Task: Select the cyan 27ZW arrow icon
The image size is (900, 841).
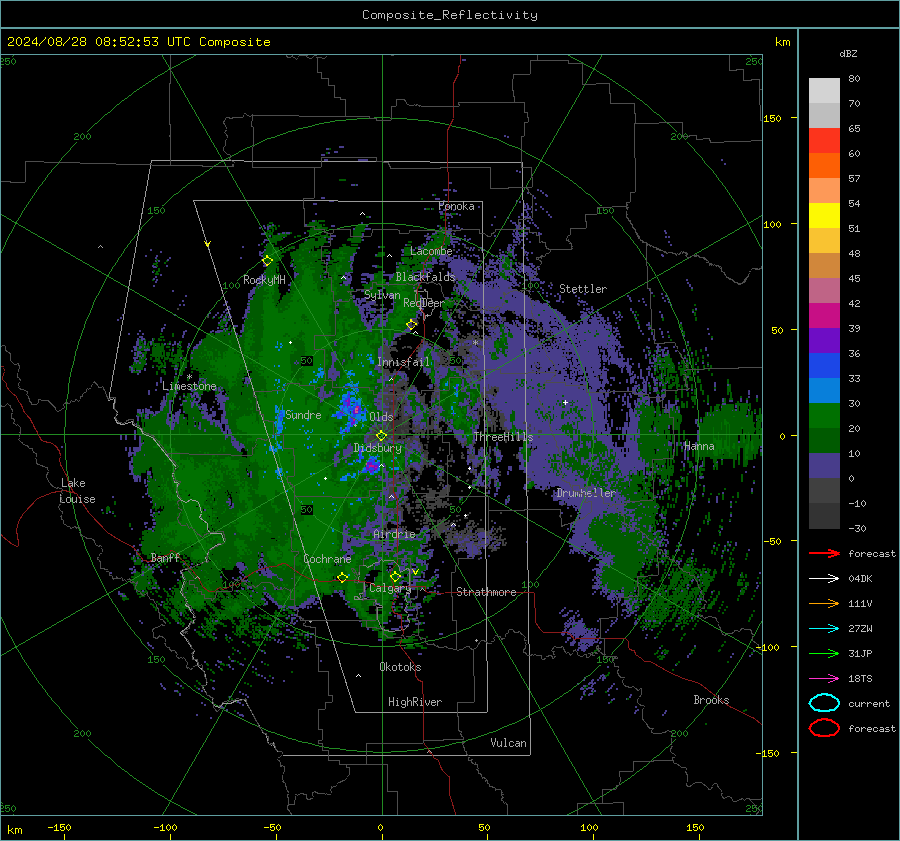Action: pyautogui.click(x=824, y=628)
